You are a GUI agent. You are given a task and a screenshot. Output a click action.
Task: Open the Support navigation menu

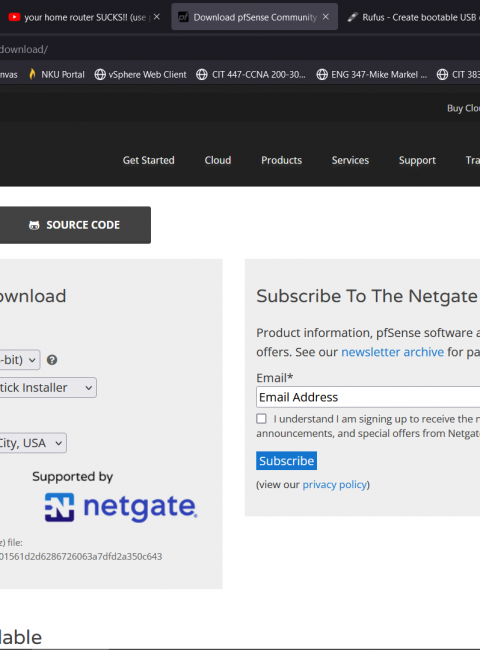point(417,160)
